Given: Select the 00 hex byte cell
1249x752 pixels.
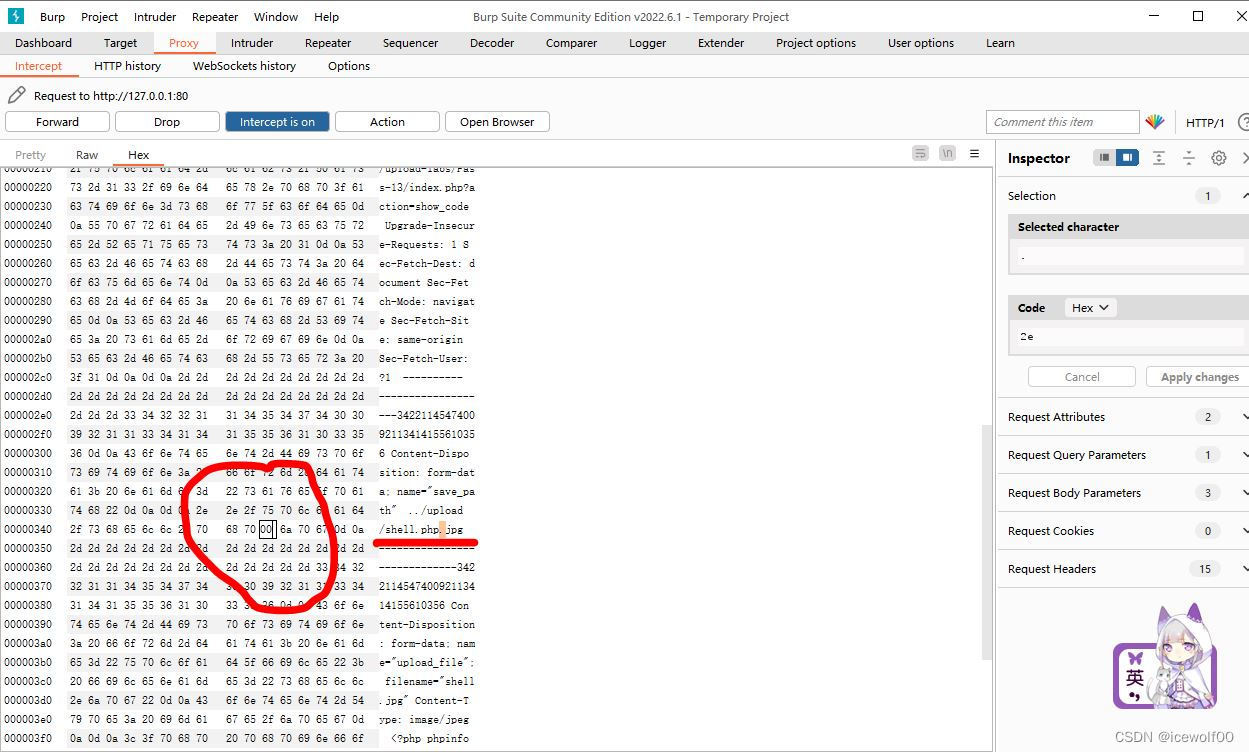Looking at the screenshot, I should coord(266,529).
